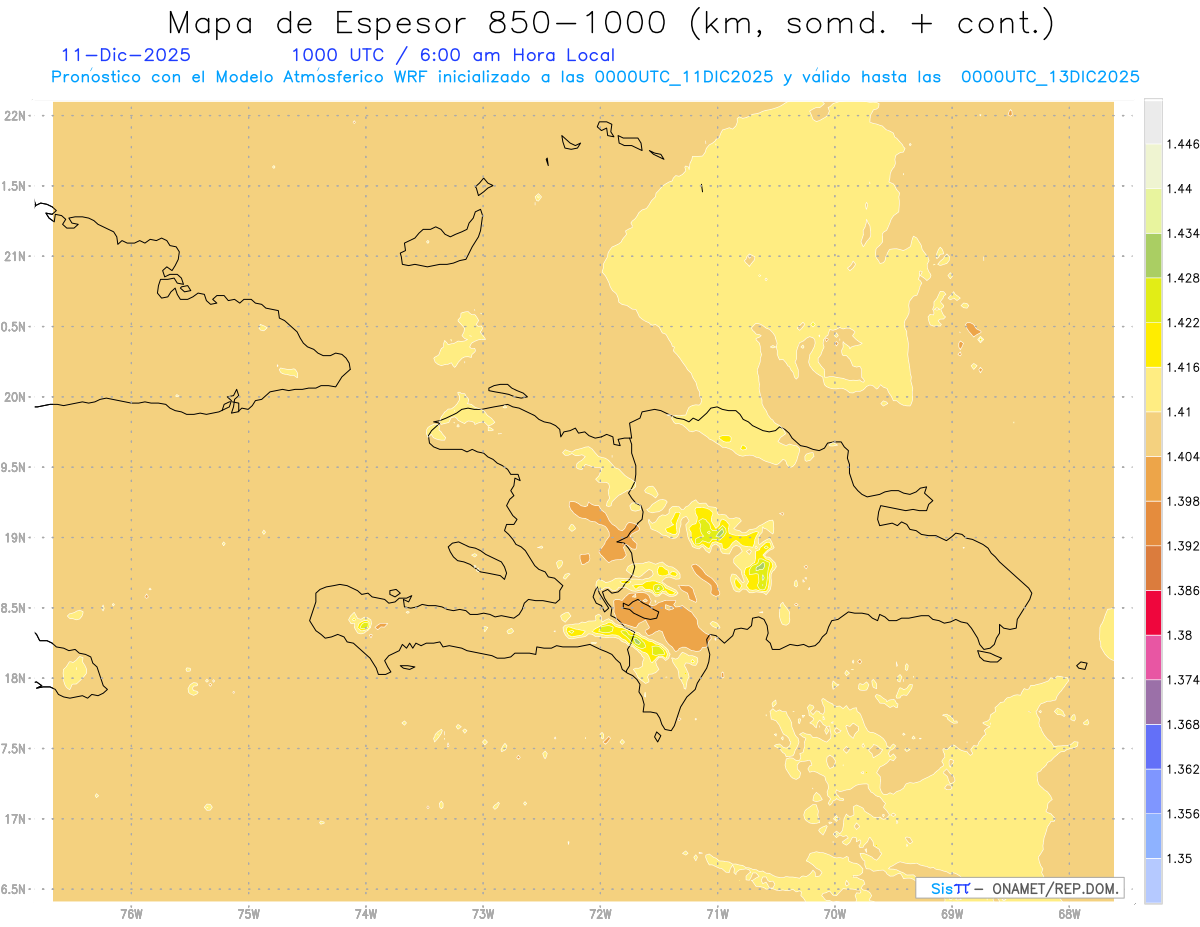Click the '68W' longitude label

click(1069, 914)
